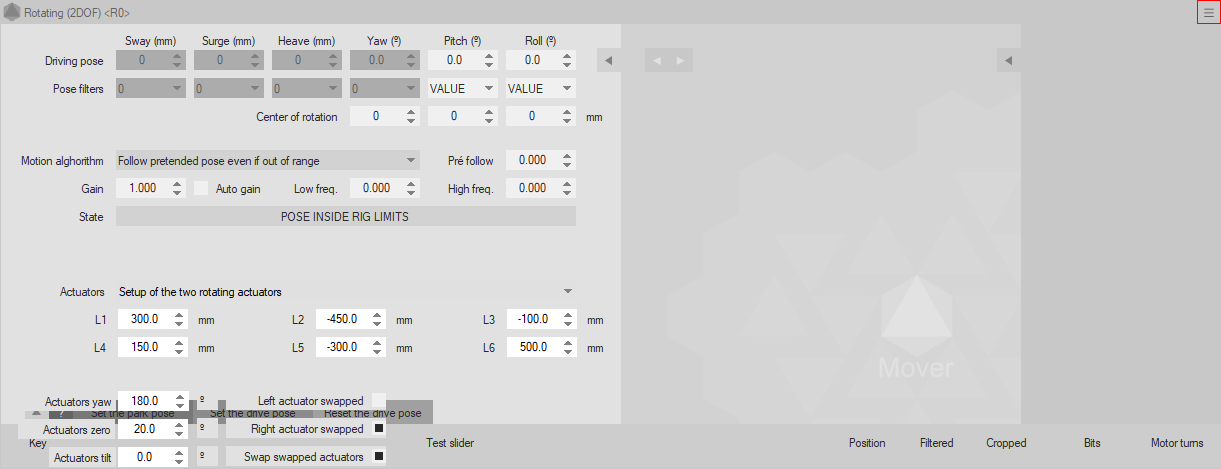Viewport: 1221px width, 469px height.
Task: Click the Motor turns column header
Action: click(1177, 443)
